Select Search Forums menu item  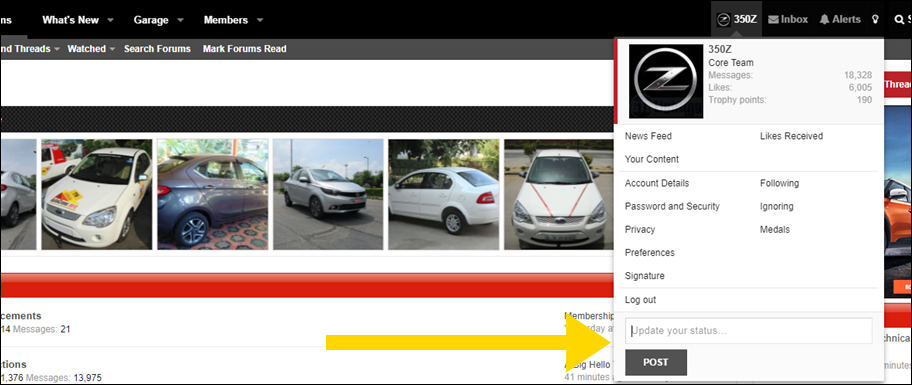(157, 49)
